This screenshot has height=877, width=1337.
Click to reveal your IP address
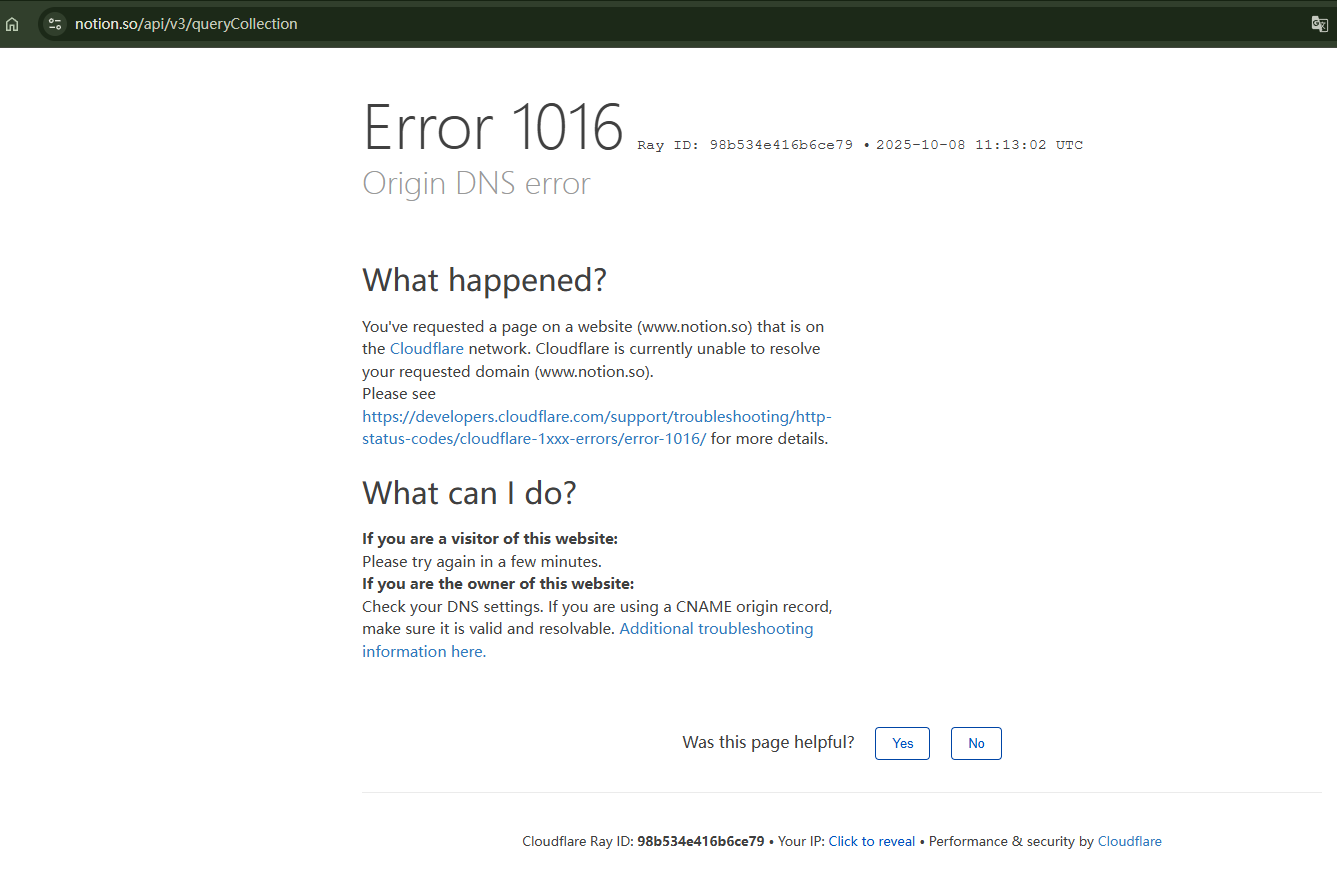coord(872,842)
